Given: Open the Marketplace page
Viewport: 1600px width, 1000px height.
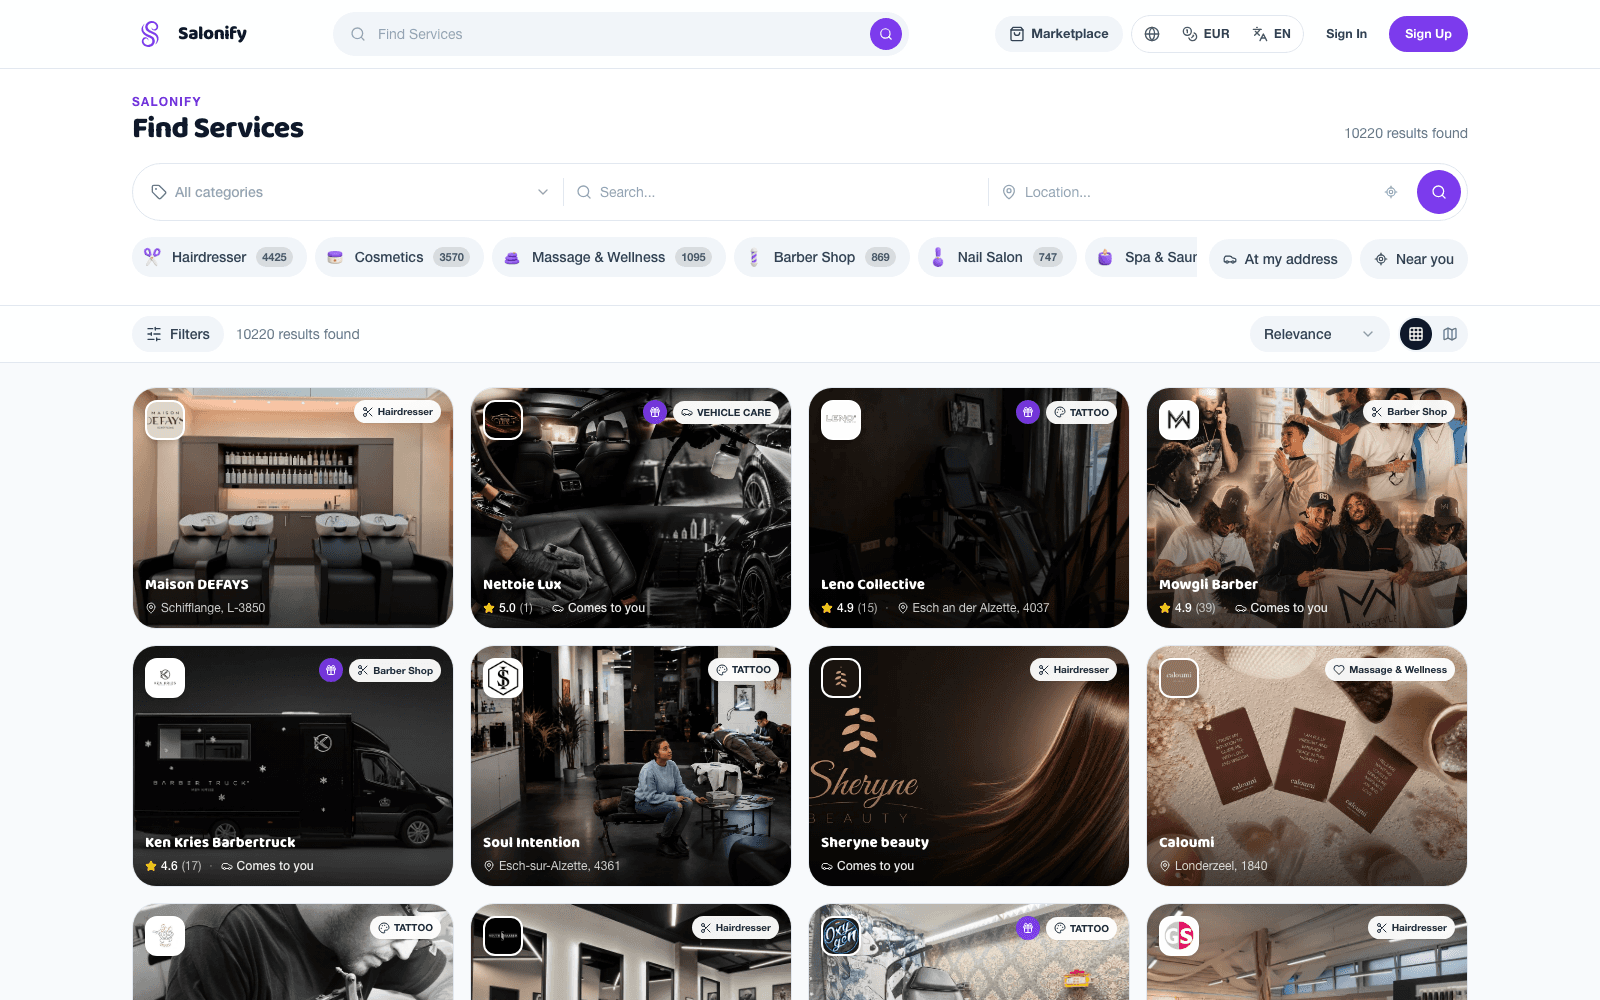Looking at the screenshot, I should tap(1059, 34).
